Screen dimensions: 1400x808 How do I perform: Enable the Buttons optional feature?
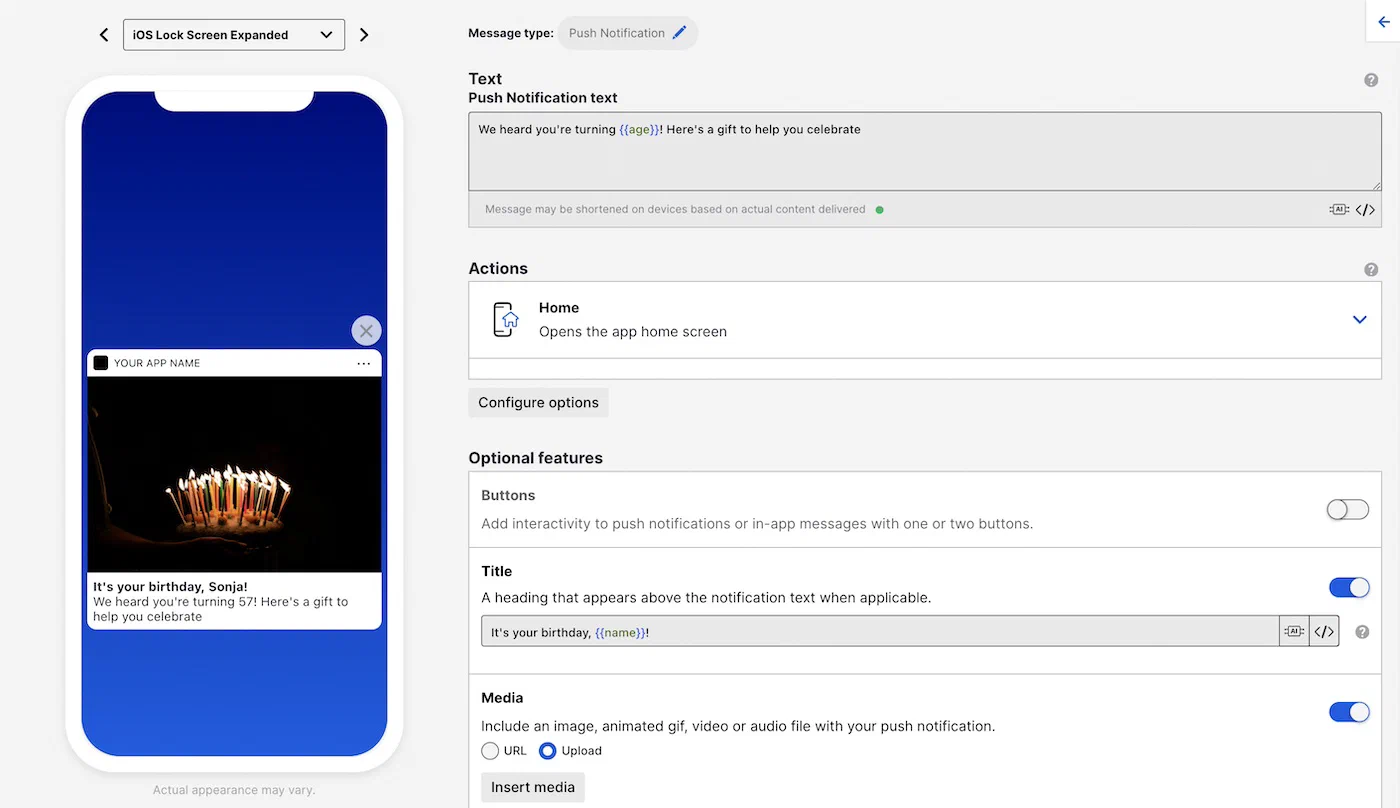pos(1347,509)
